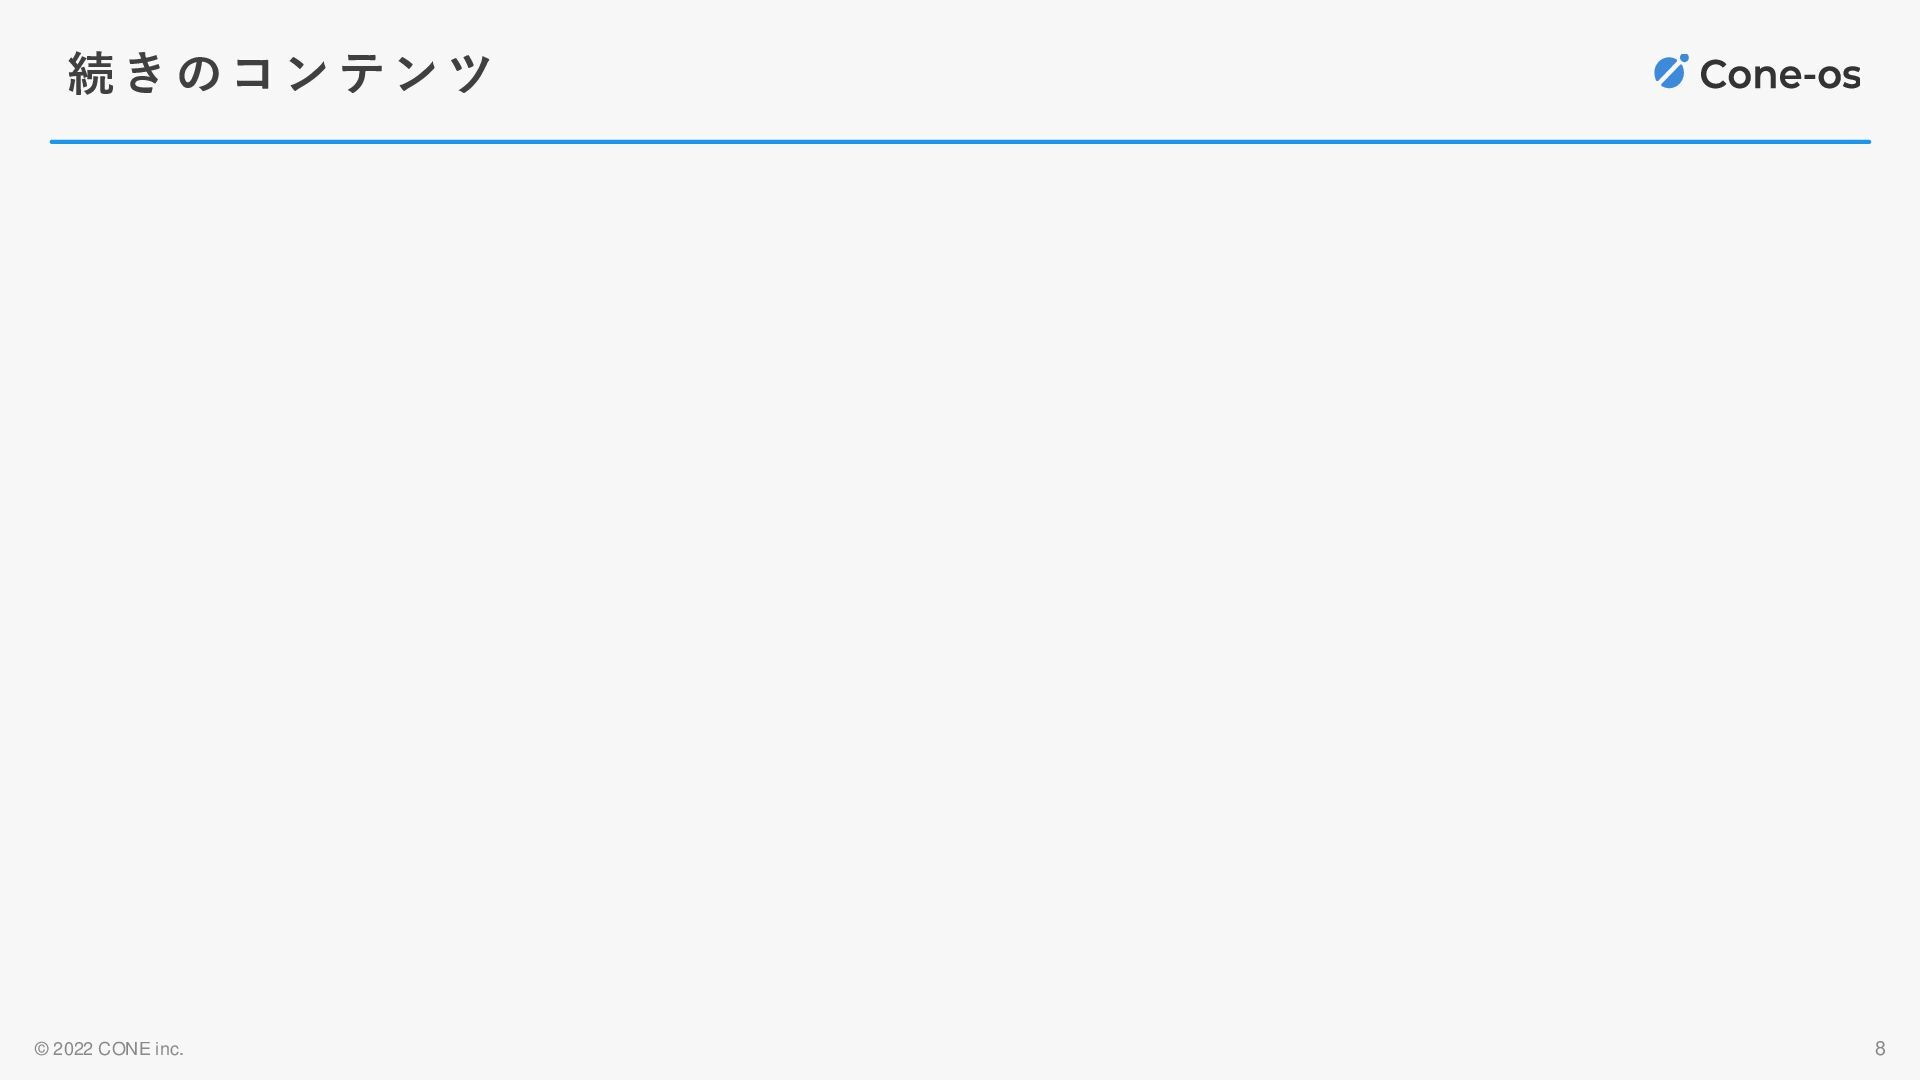Click the テ character in the title

(361, 74)
